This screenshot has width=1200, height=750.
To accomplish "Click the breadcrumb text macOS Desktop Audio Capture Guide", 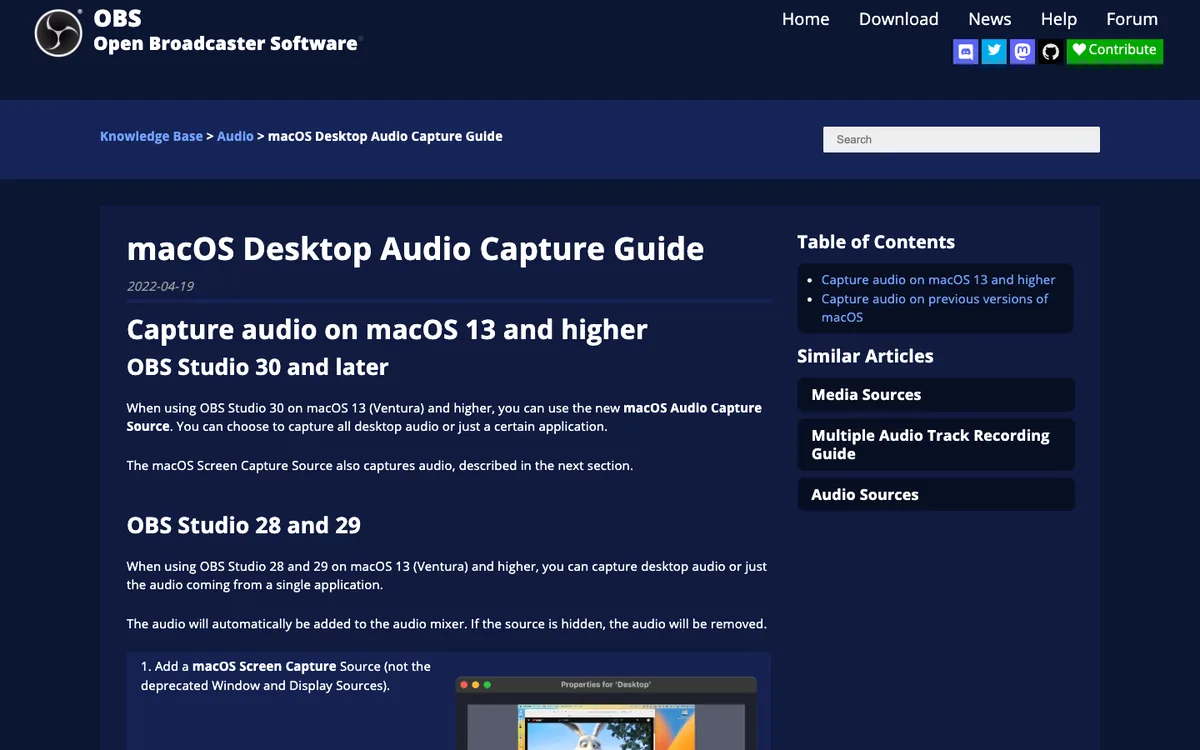I will pos(385,136).
